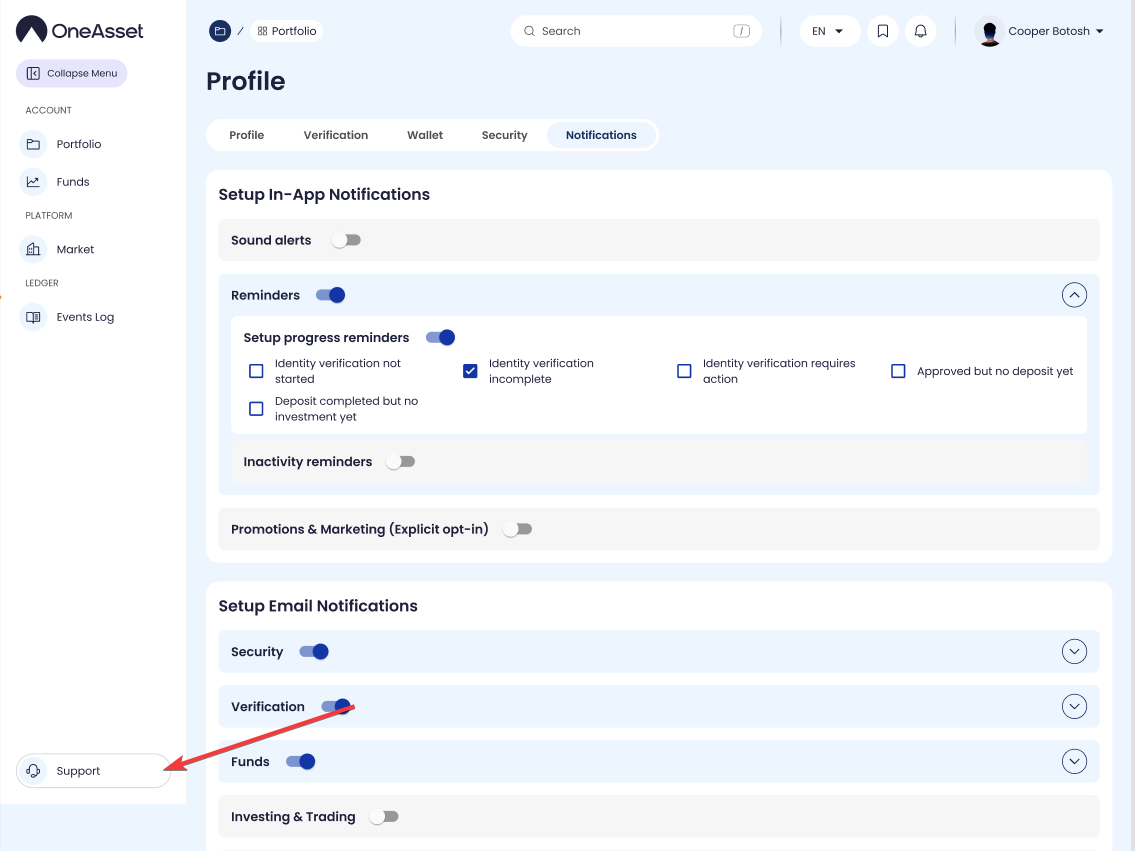Expand the Security email notifications section
Image resolution: width=1135 pixels, height=851 pixels.
(x=1074, y=652)
